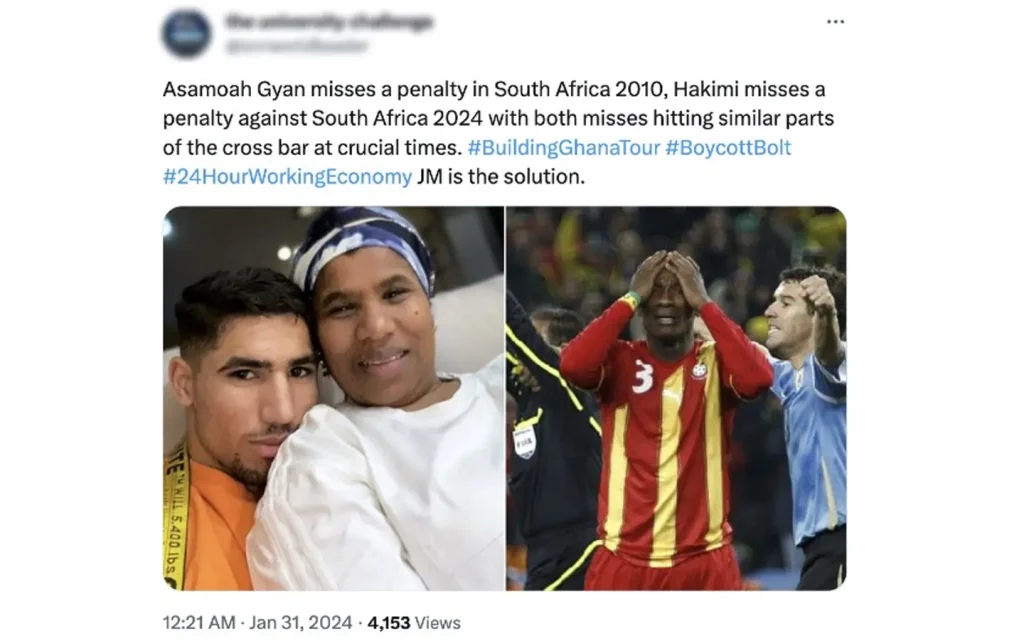The width and height of the screenshot is (1024, 641).
Task: Click the 12:21 AM timestamp
Action: [199, 623]
